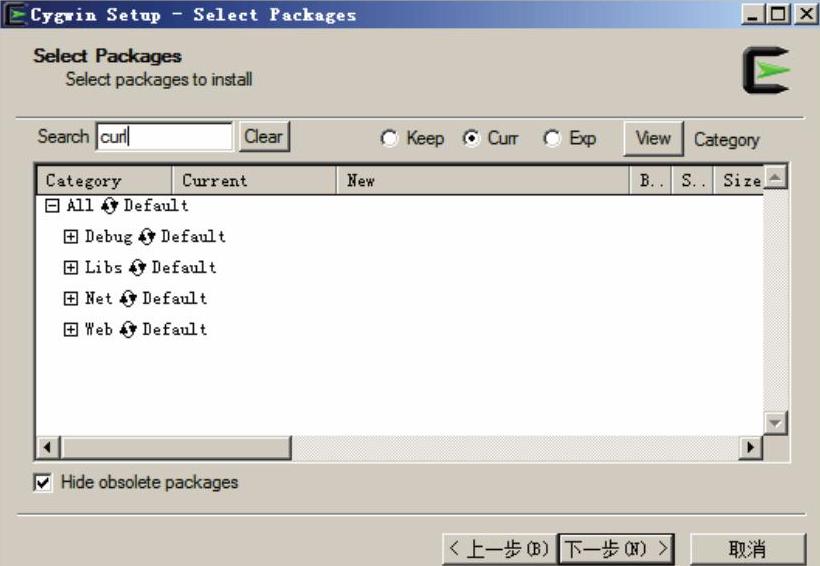This screenshot has height=566, width=820.
Task: Click the Default text in All row
Action: [x=155, y=206]
